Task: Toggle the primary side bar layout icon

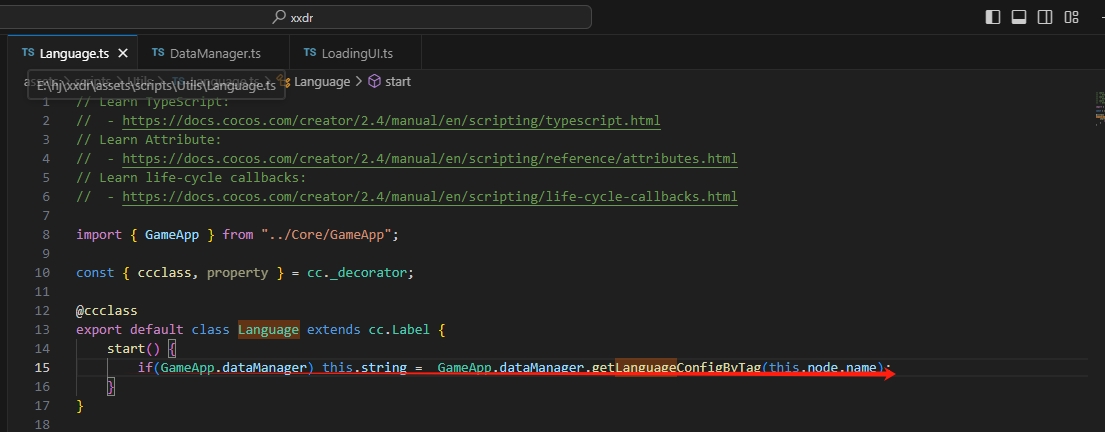Action: [x=993, y=17]
